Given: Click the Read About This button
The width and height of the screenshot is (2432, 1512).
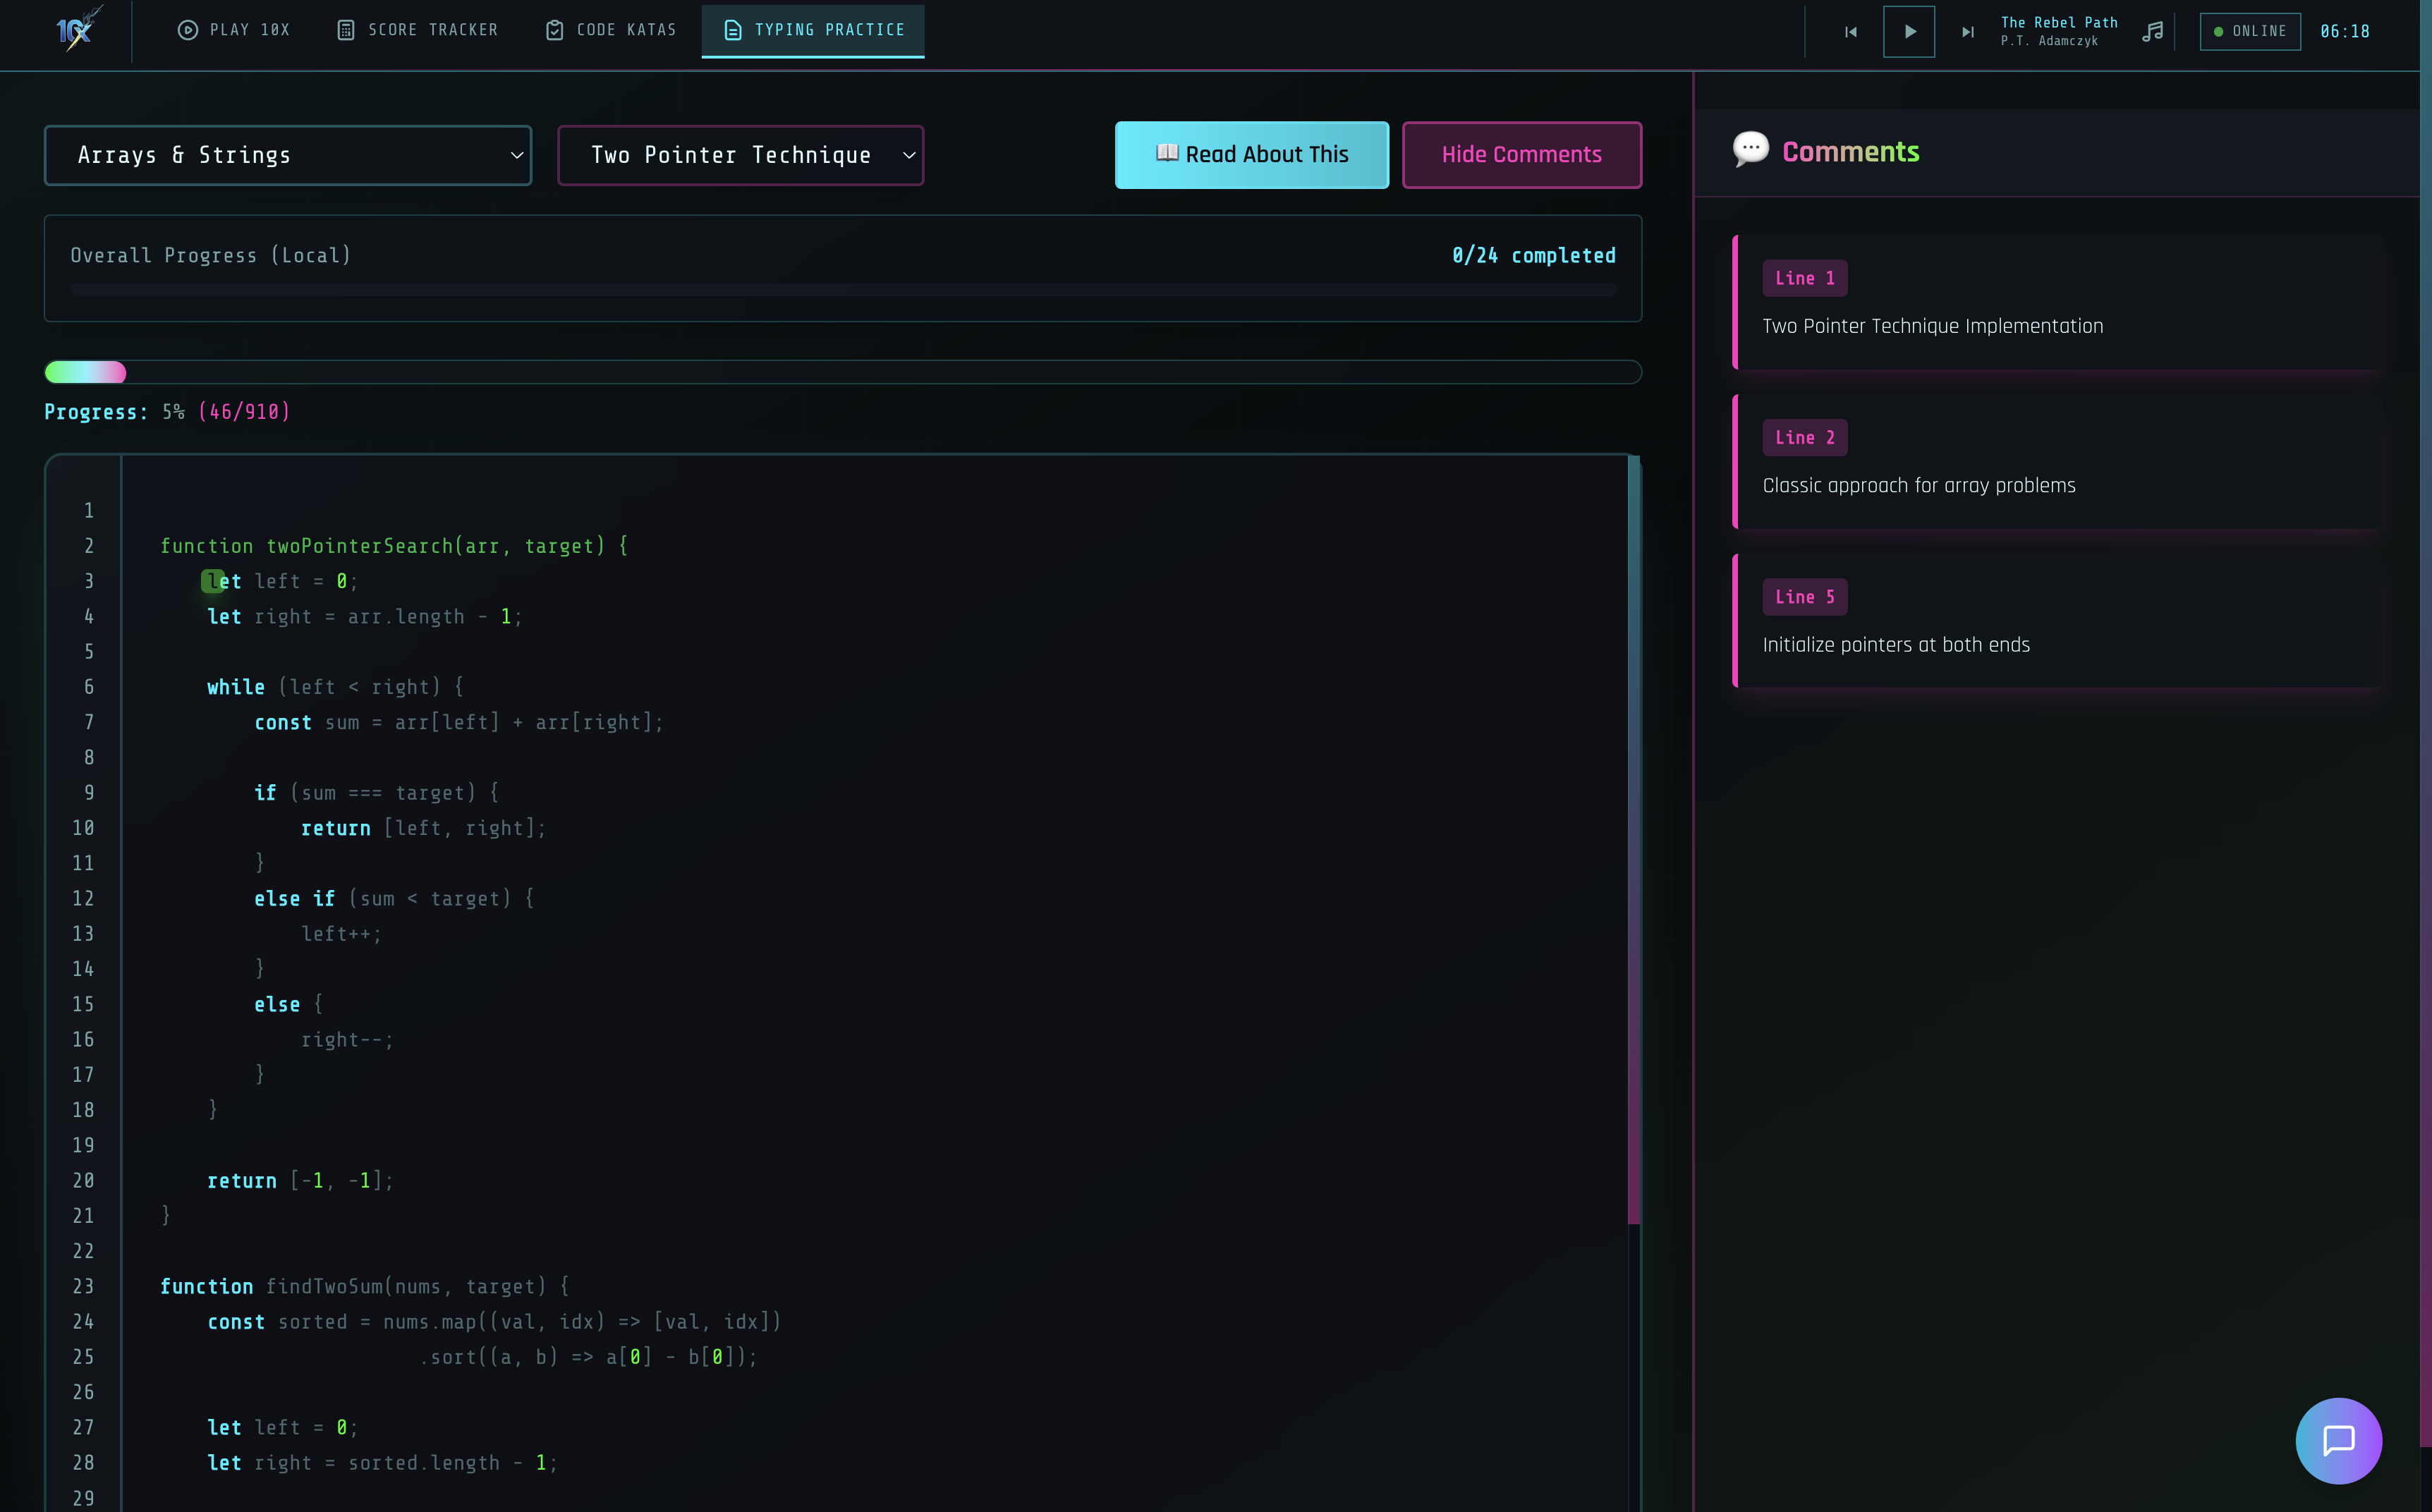Looking at the screenshot, I should [x=1251, y=154].
